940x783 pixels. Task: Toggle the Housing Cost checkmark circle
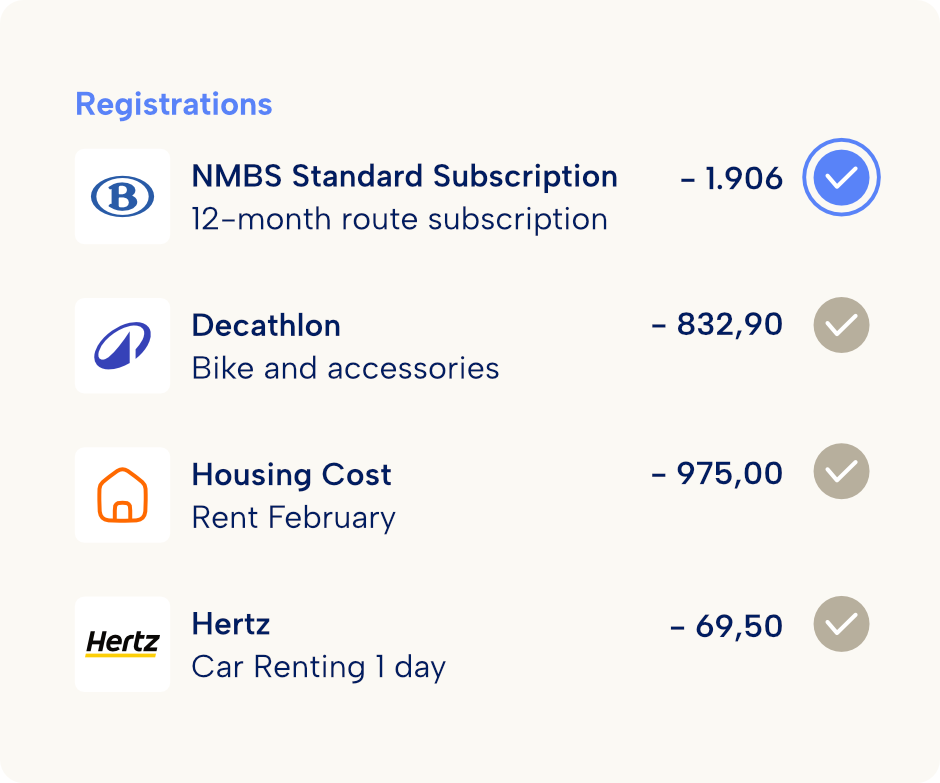point(841,471)
